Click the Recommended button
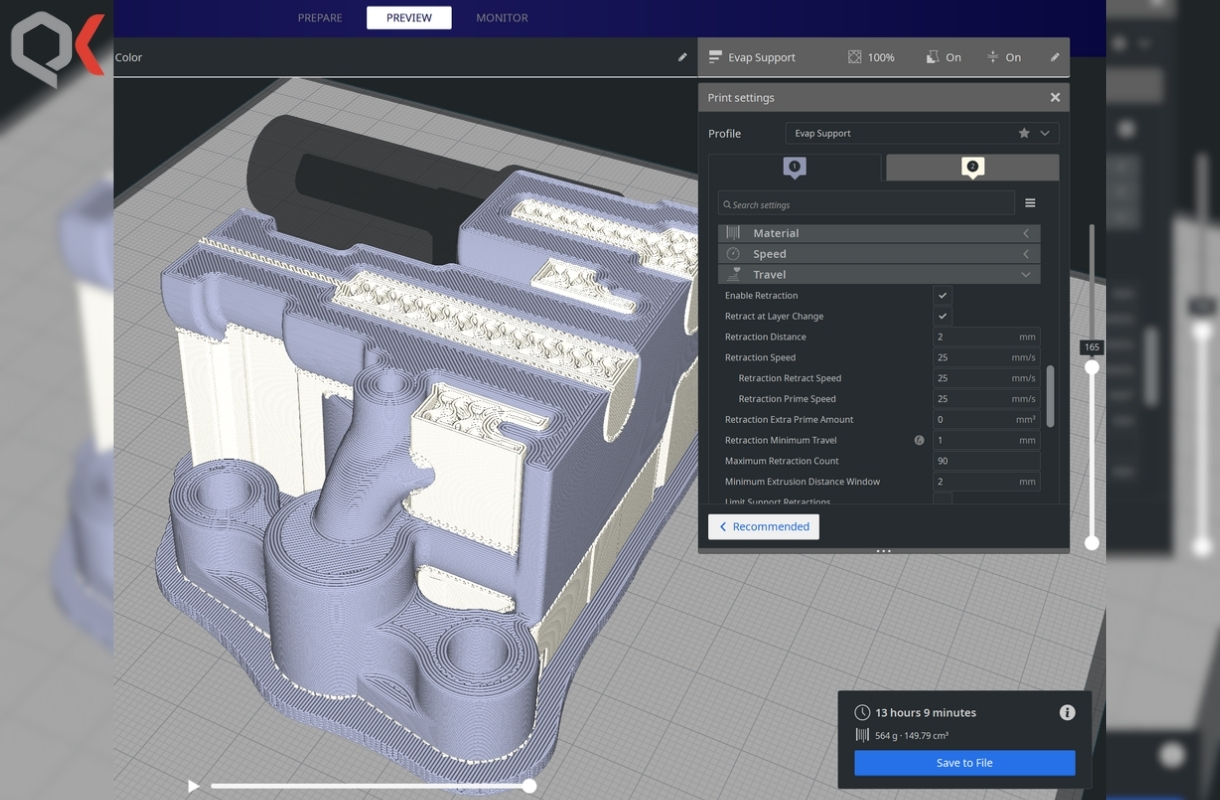 [x=764, y=527]
